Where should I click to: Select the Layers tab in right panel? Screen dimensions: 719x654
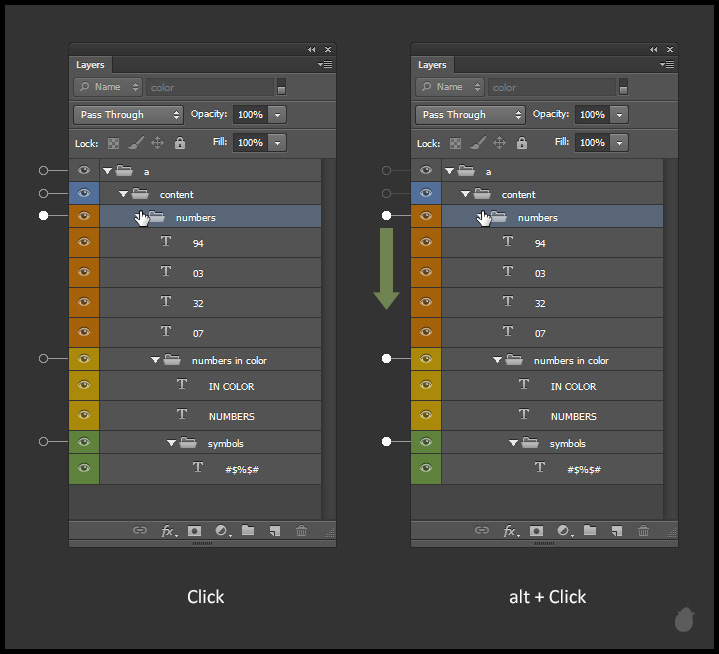tap(432, 65)
